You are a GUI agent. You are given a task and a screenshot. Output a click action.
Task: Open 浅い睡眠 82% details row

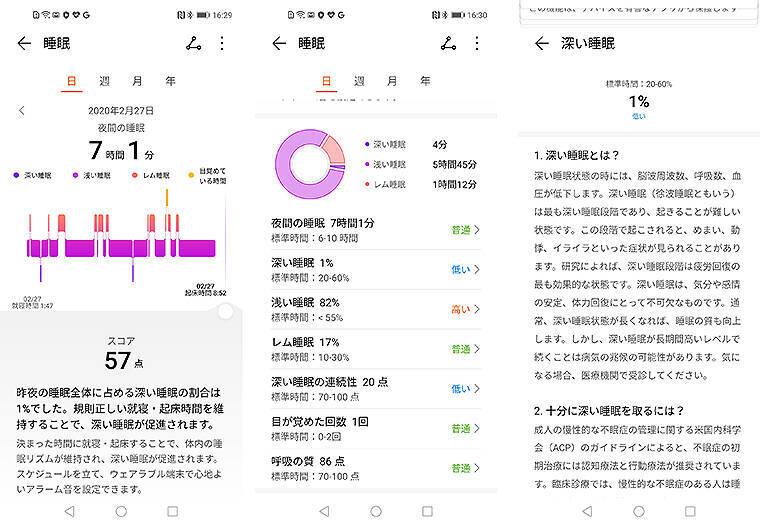(x=376, y=309)
